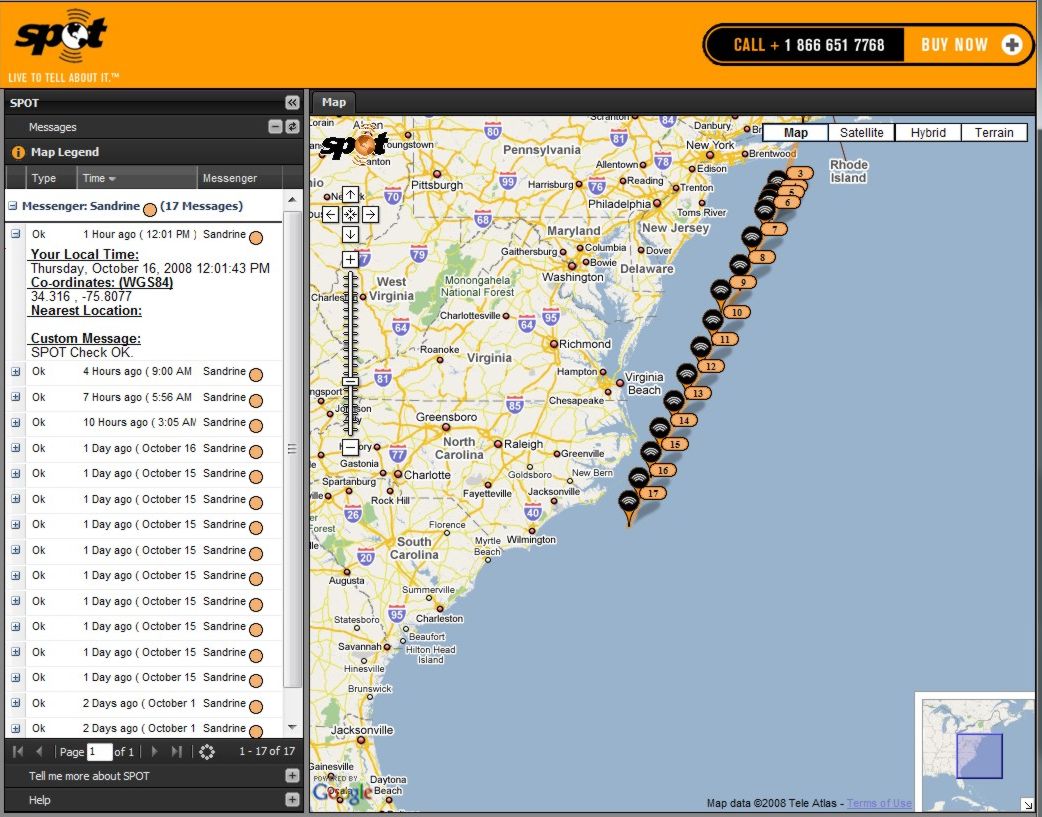The height and width of the screenshot is (817, 1042).
Task: Pan map up arrow
Action: [x=350, y=195]
